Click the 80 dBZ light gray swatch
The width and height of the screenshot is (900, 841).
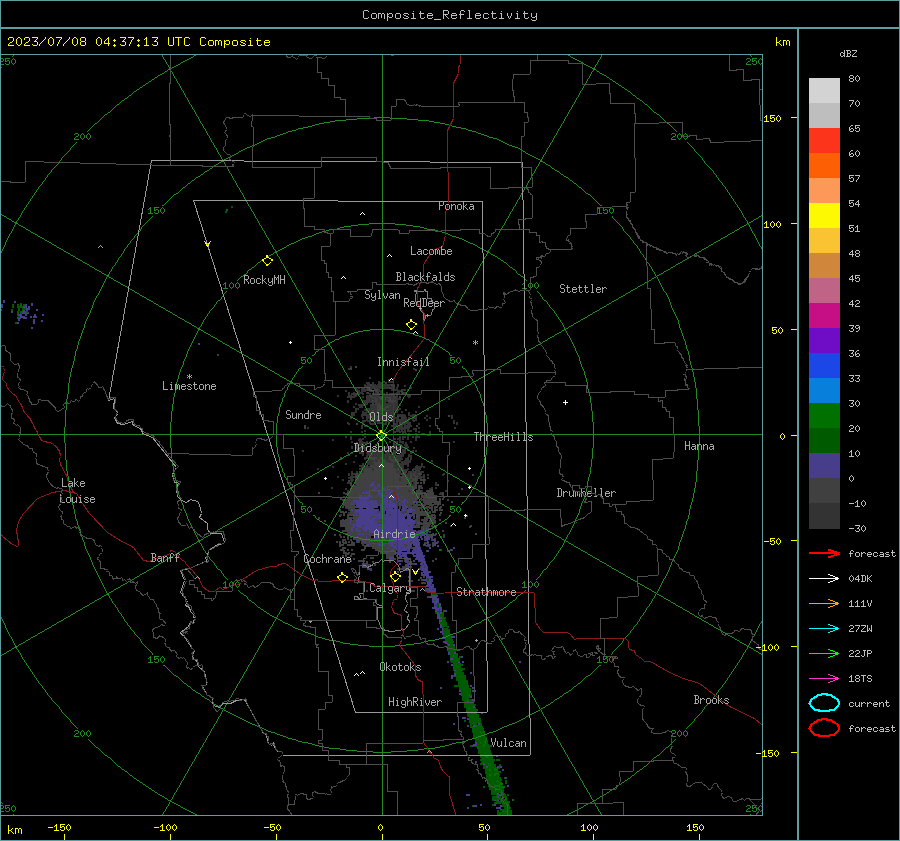pos(824,90)
